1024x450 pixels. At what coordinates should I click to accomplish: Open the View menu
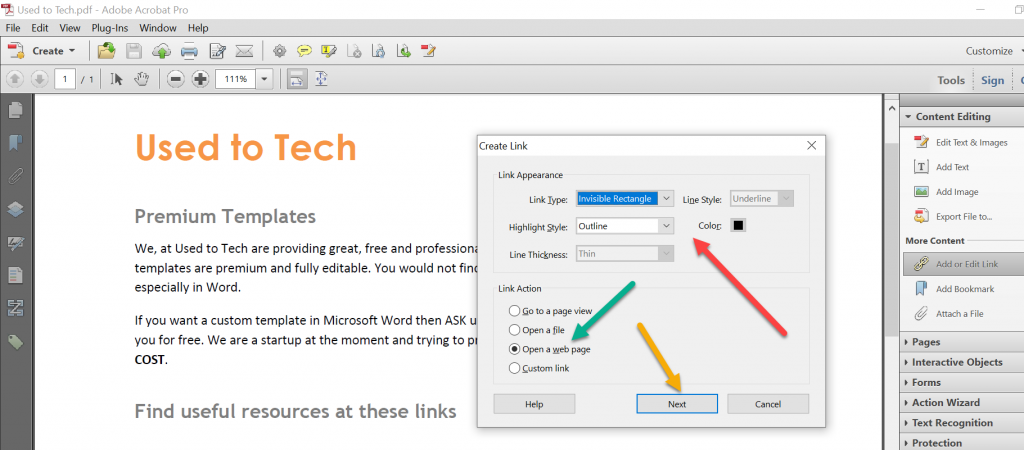pos(70,28)
